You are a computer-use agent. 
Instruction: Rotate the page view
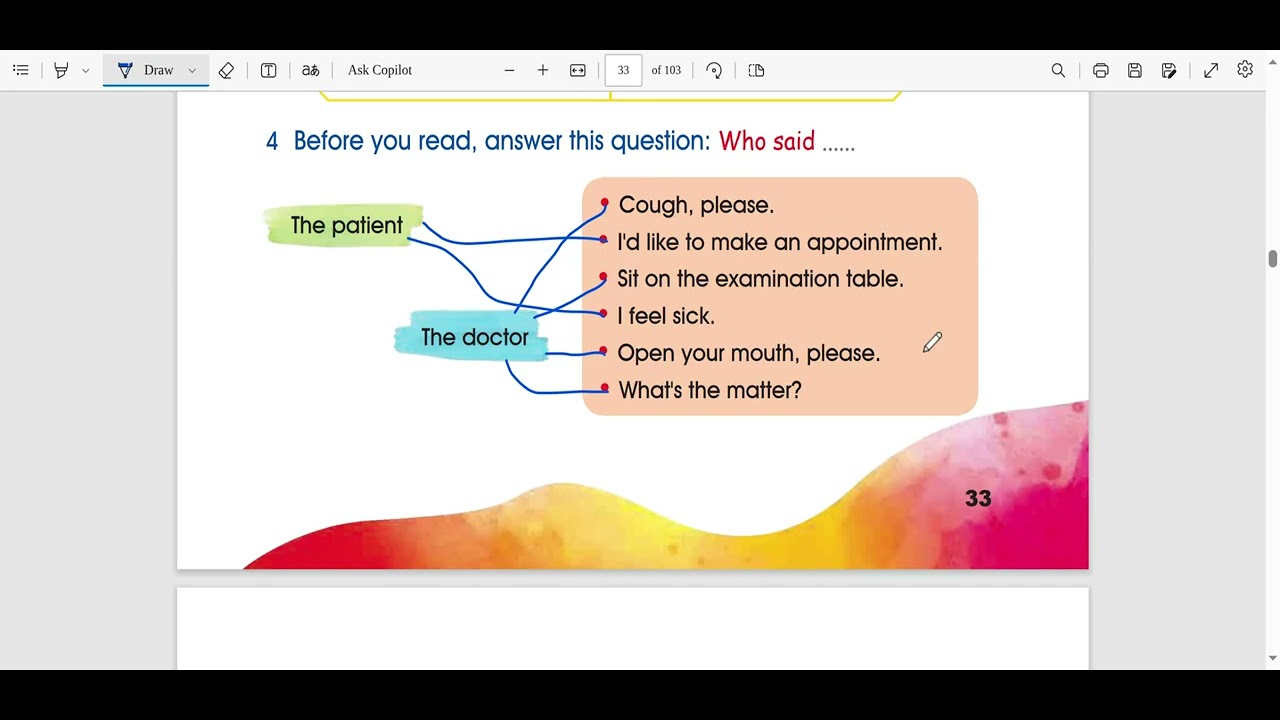(714, 70)
